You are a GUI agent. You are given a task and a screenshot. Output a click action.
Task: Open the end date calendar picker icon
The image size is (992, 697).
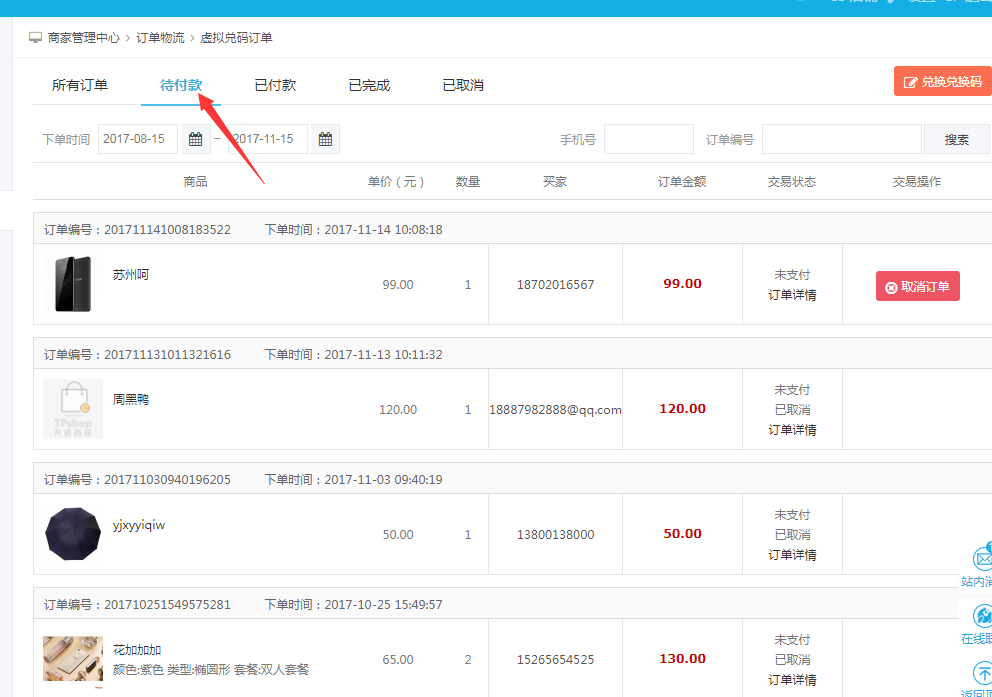[325, 139]
